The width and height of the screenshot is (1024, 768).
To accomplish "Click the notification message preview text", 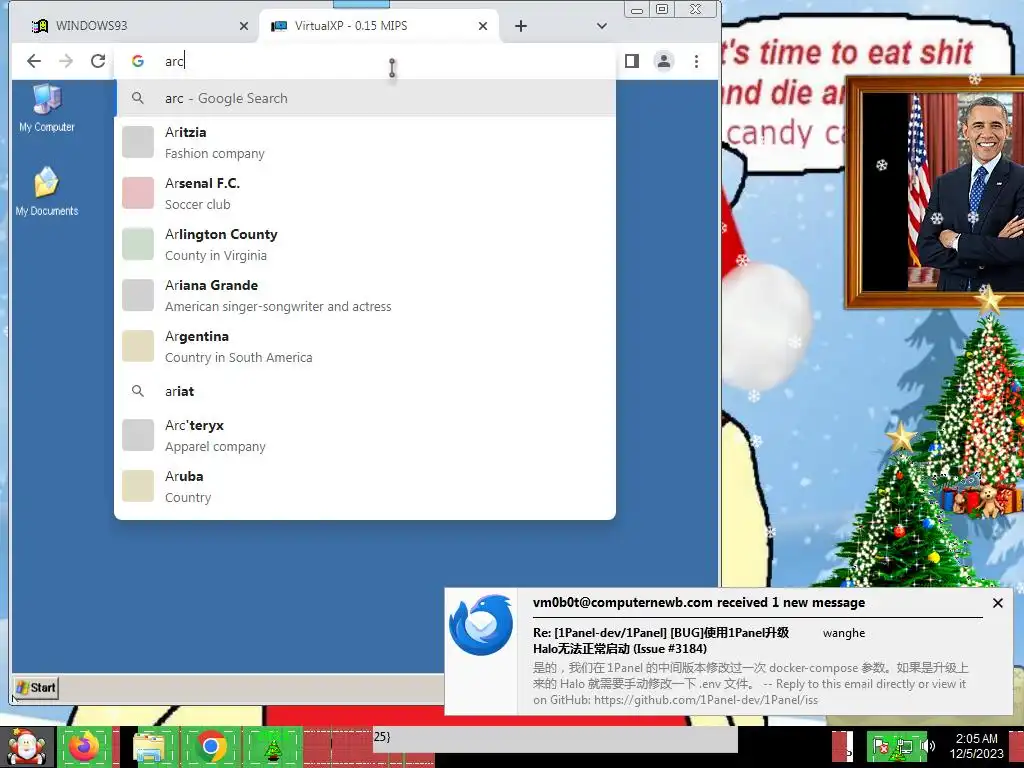I will (750, 684).
